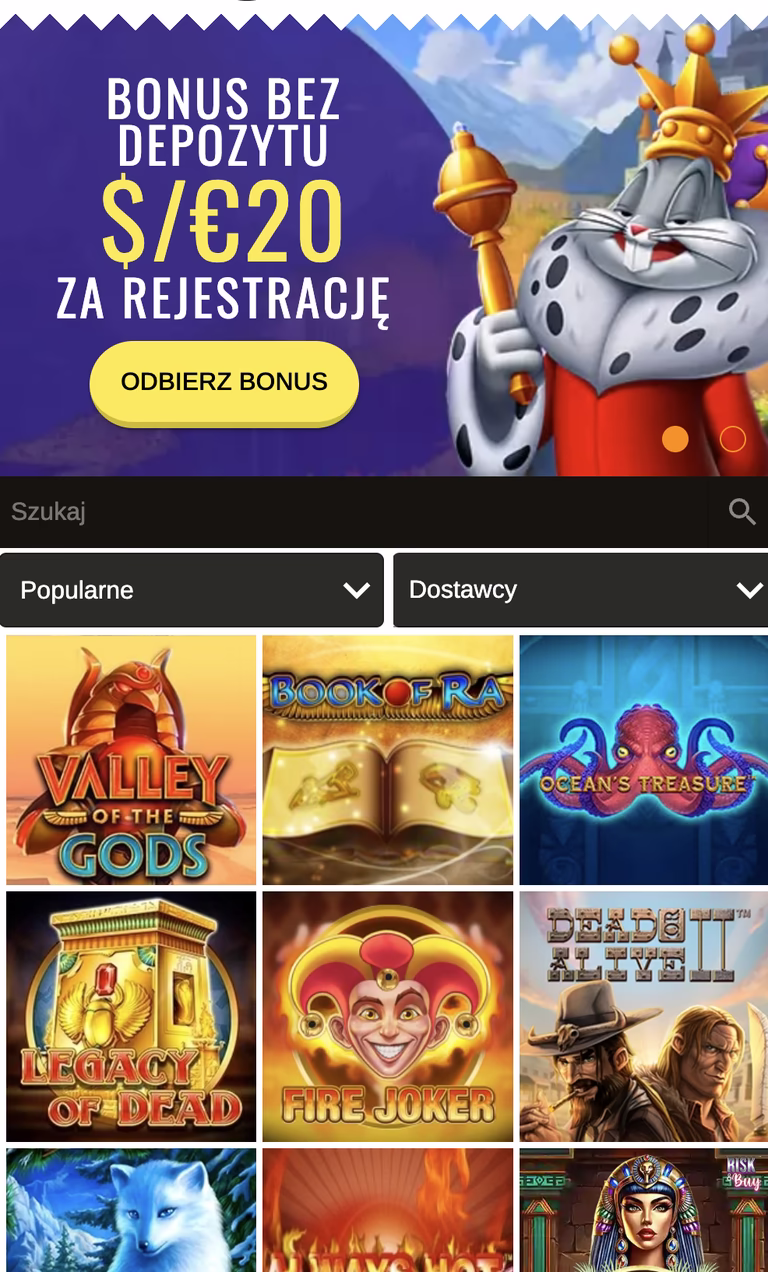Open the white wolf slot game
The image size is (768, 1272).
pyautogui.click(x=131, y=1210)
